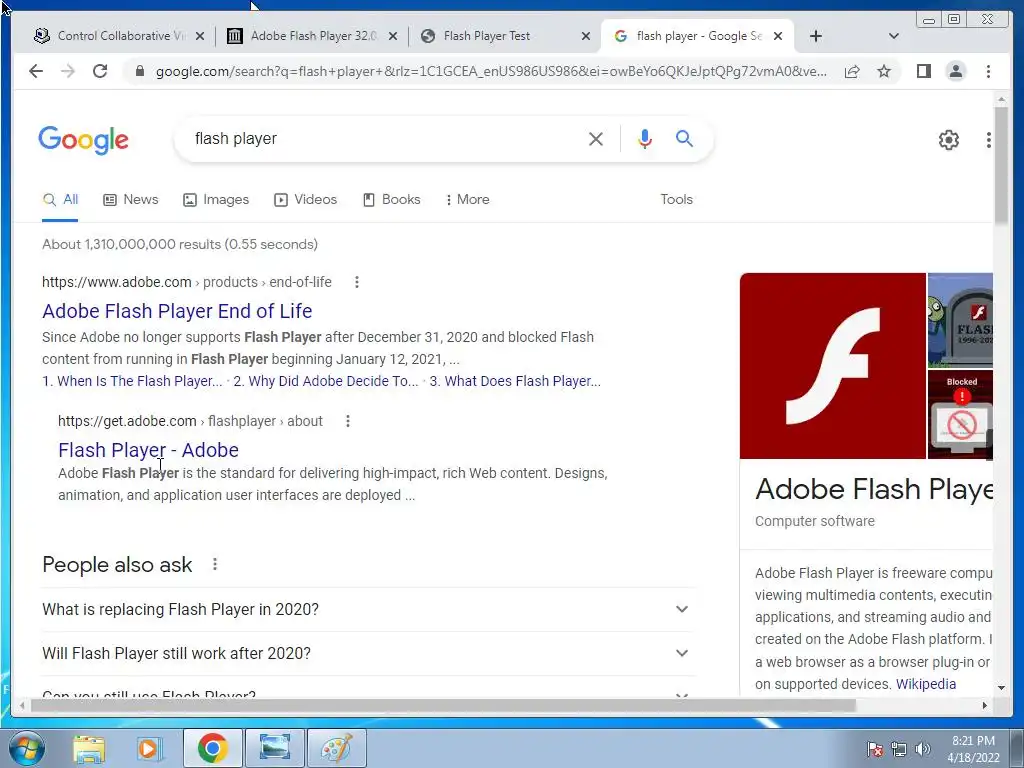Click the address bar URL
The image size is (1024, 768).
491,71
